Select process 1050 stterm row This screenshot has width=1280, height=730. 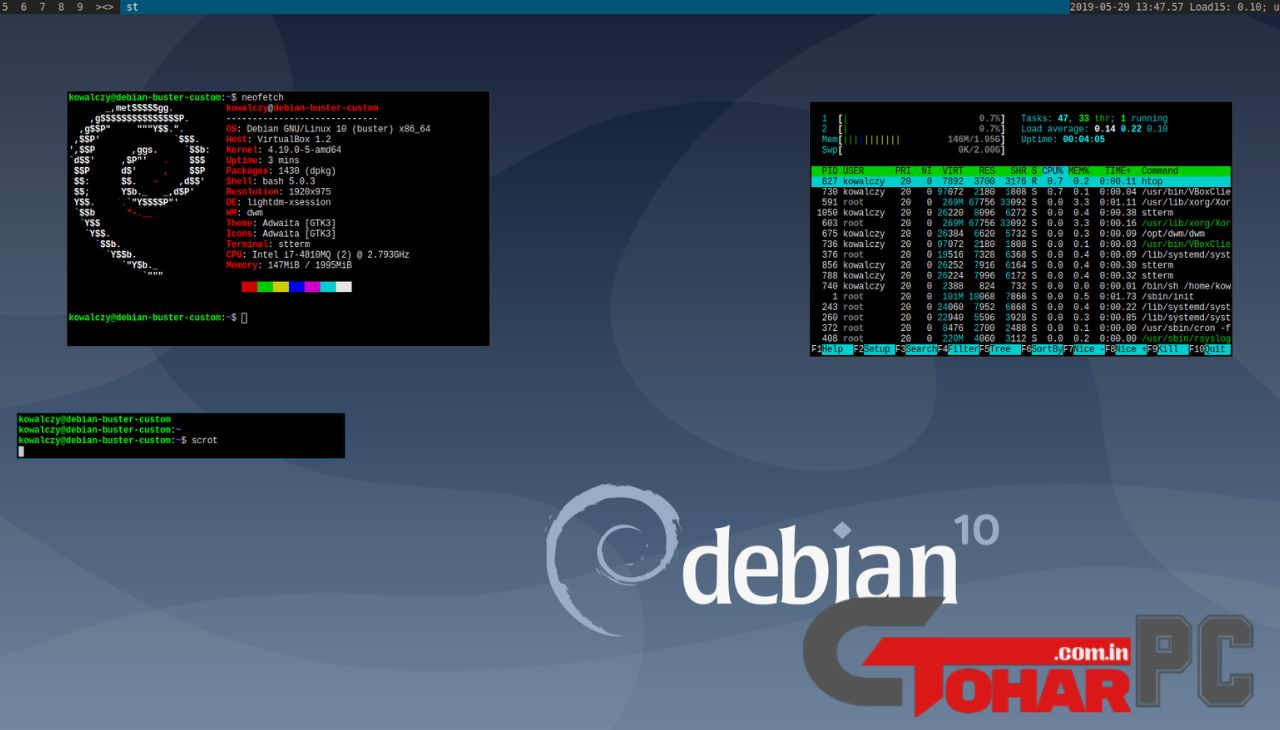point(1021,213)
